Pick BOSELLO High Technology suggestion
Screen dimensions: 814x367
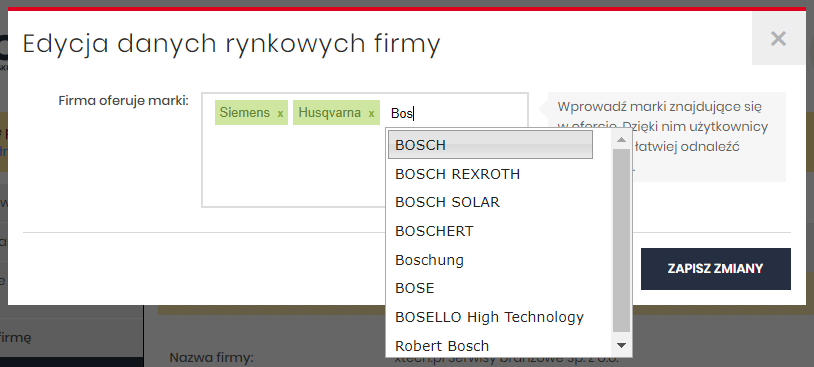[491, 317]
